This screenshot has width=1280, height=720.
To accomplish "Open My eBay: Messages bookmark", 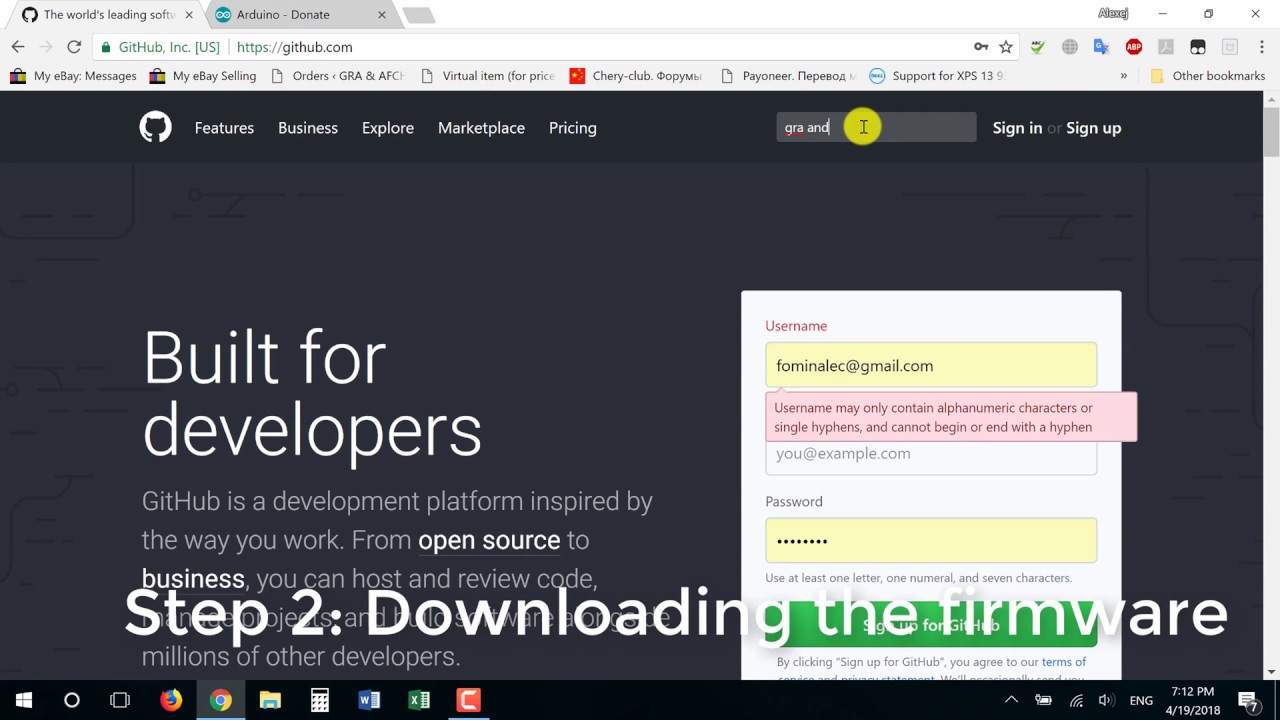I will 73,76.
